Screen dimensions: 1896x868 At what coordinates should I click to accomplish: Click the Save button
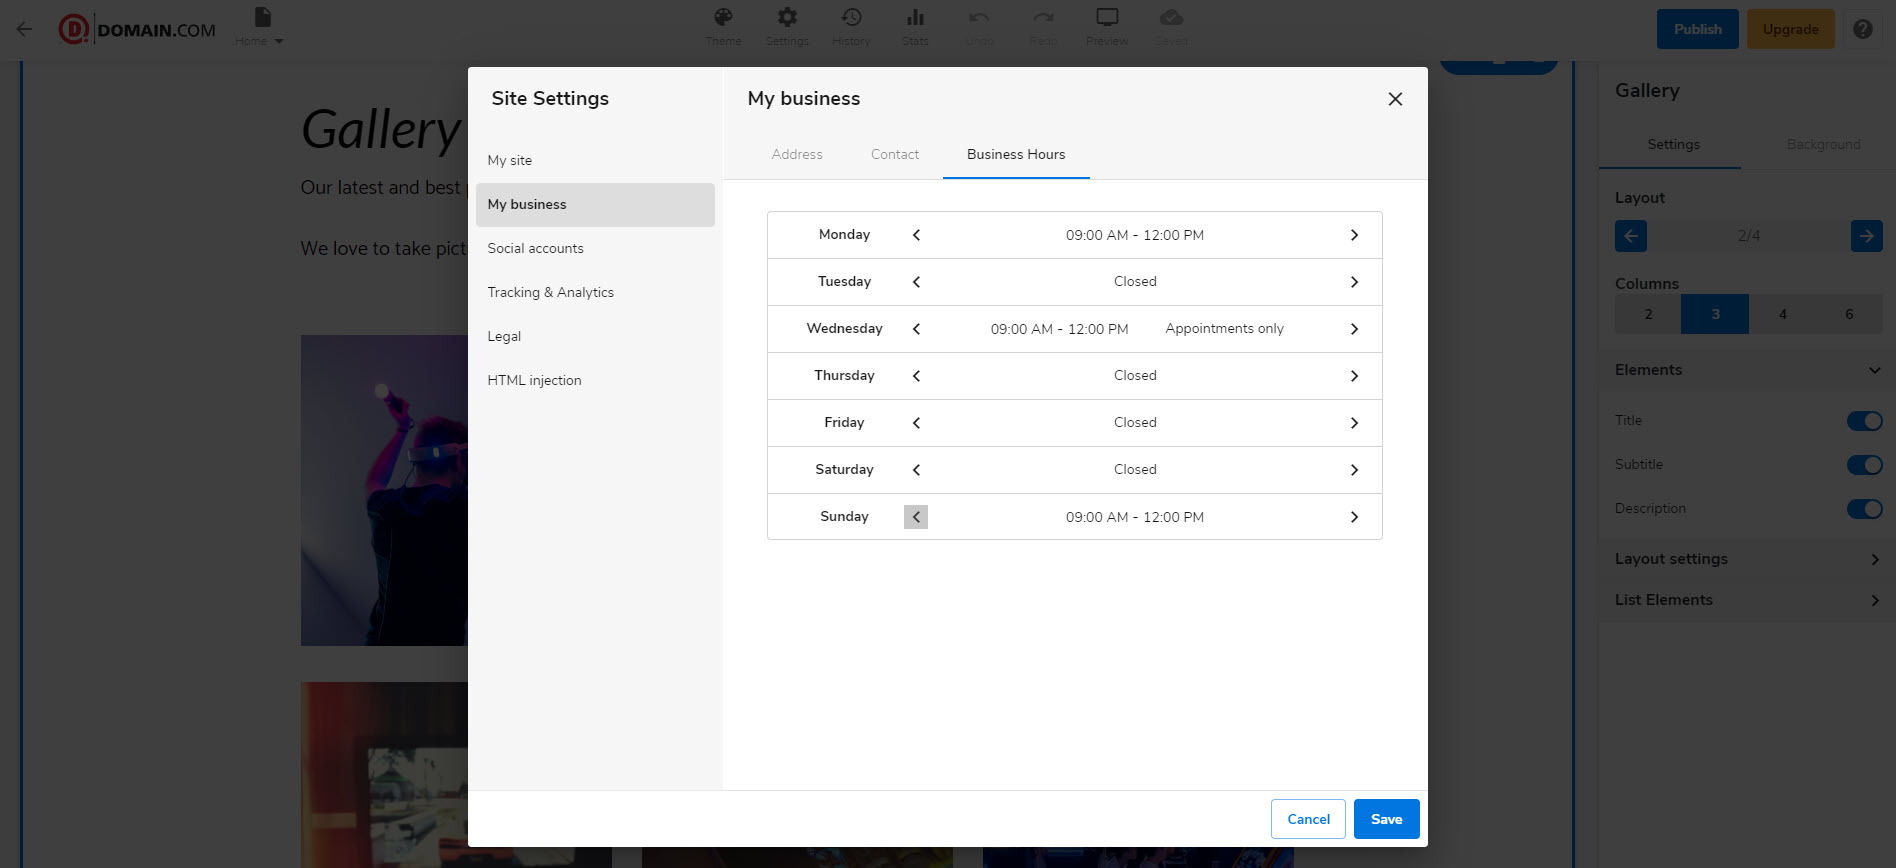(x=1386, y=819)
